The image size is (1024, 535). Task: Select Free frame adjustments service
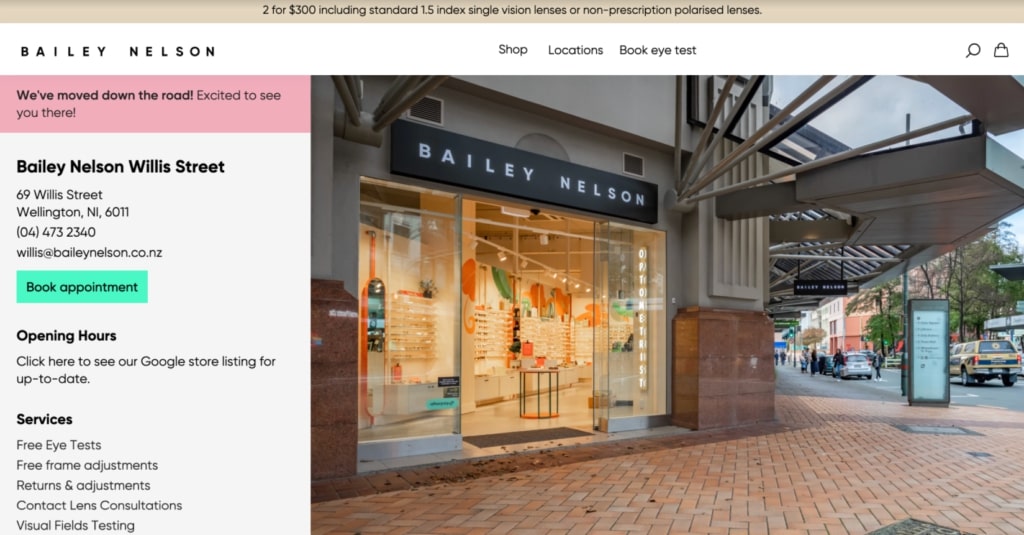[87, 465]
